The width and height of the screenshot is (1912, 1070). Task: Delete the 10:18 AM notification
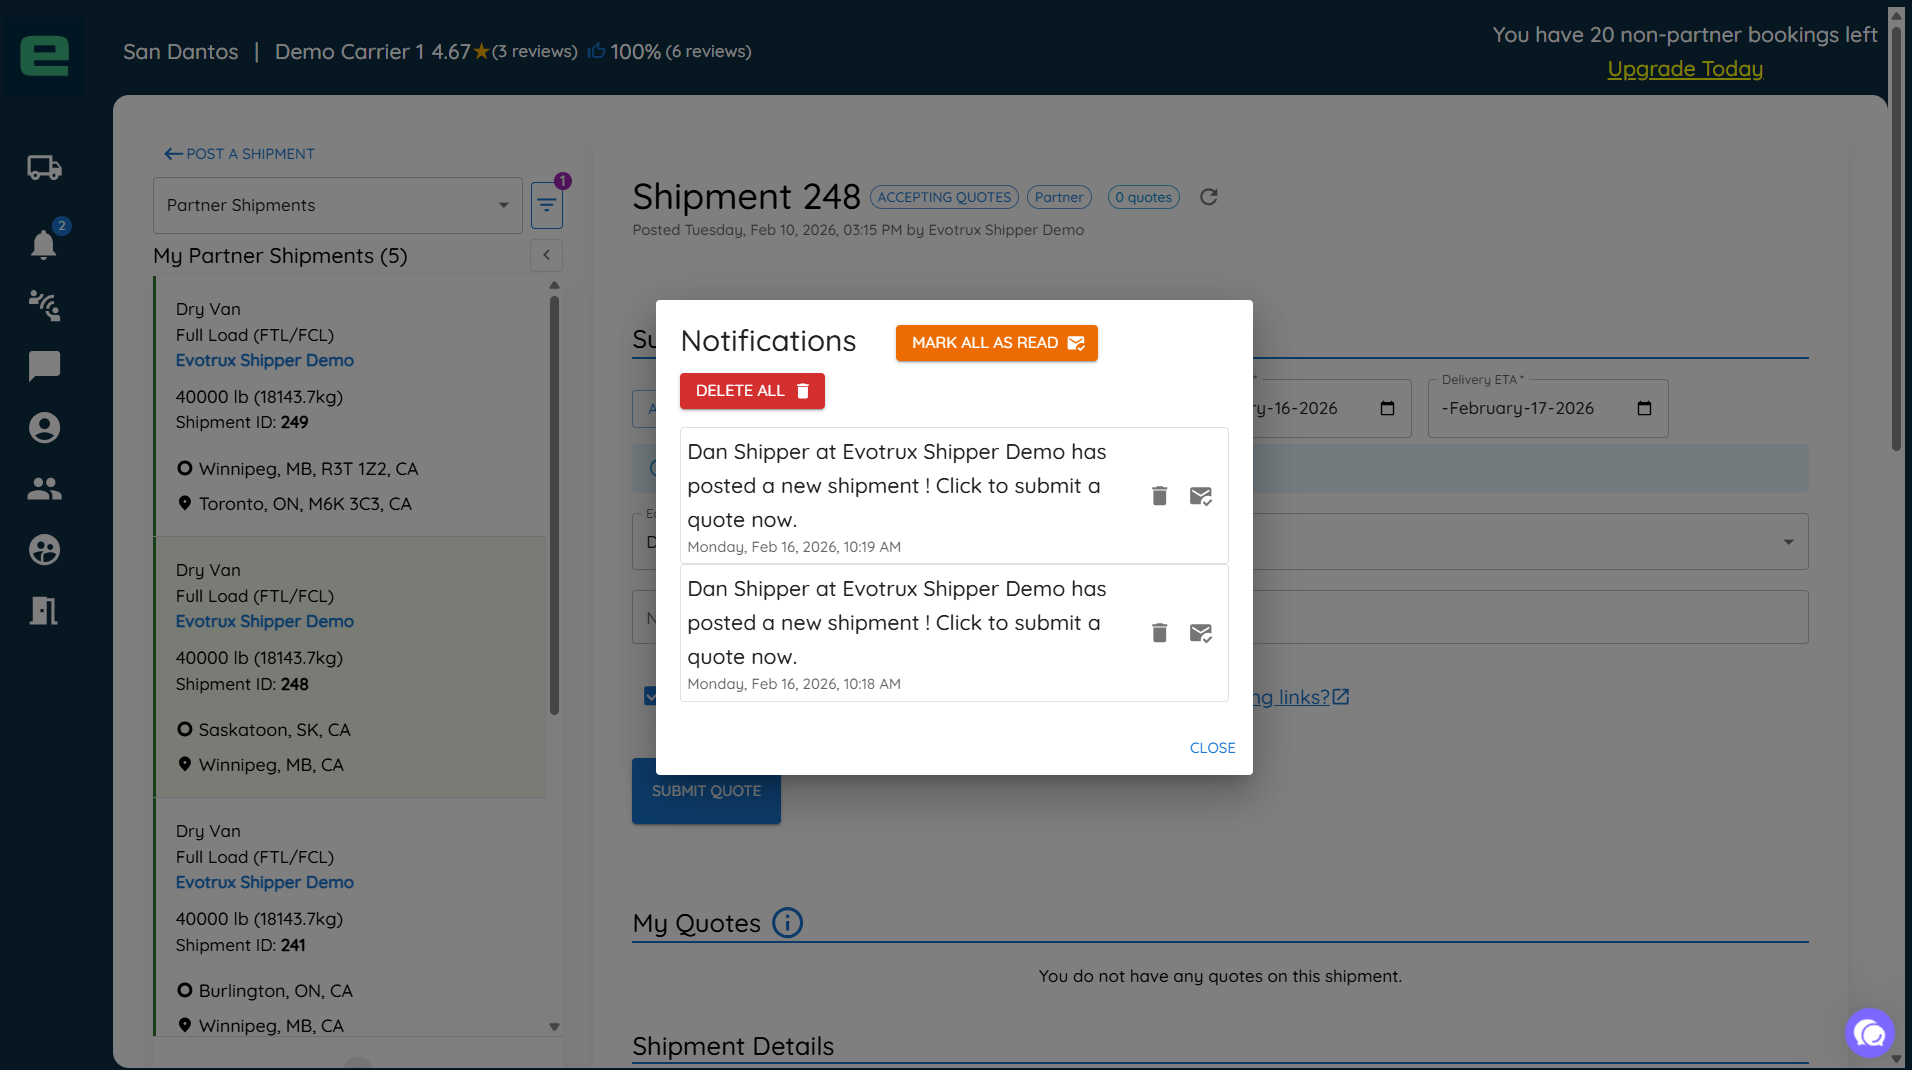(1159, 633)
